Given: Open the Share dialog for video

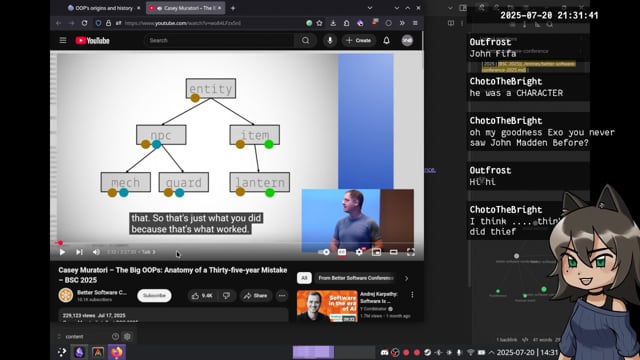Looking at the screenshot, I should tap(255, 296).
